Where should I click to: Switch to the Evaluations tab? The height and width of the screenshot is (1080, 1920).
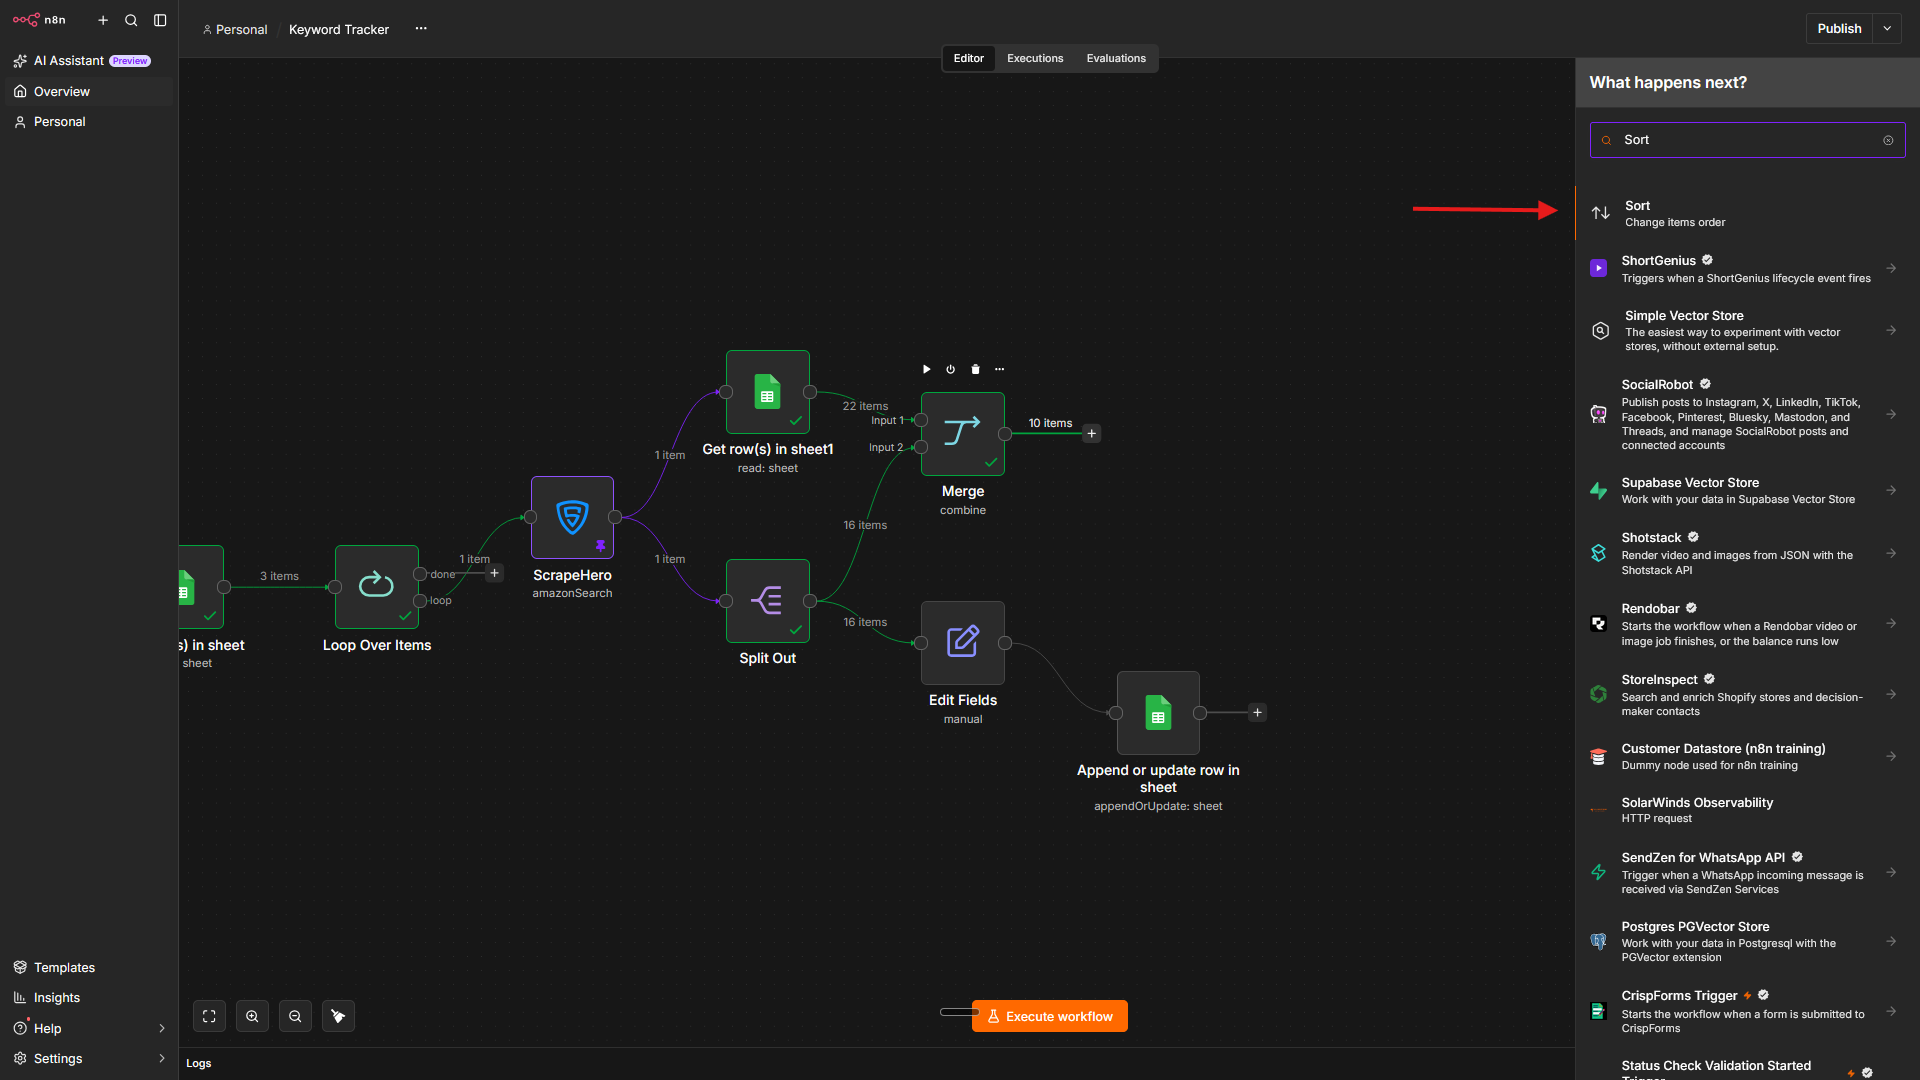[x=1116, y=58]
